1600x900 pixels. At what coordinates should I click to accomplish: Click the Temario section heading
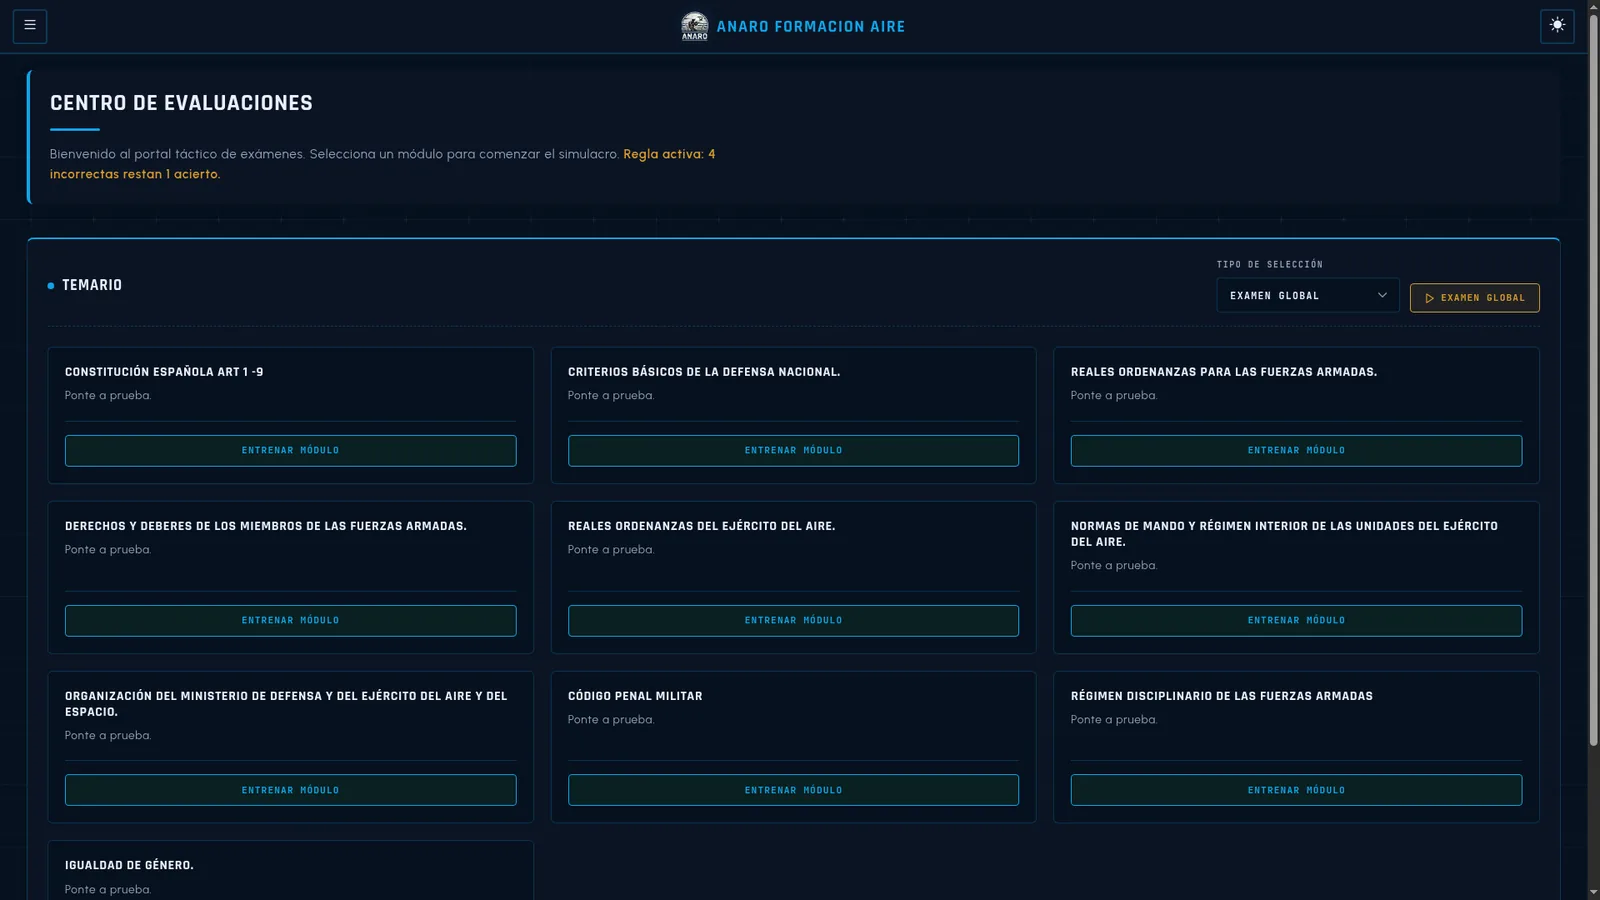coord(92,285)
